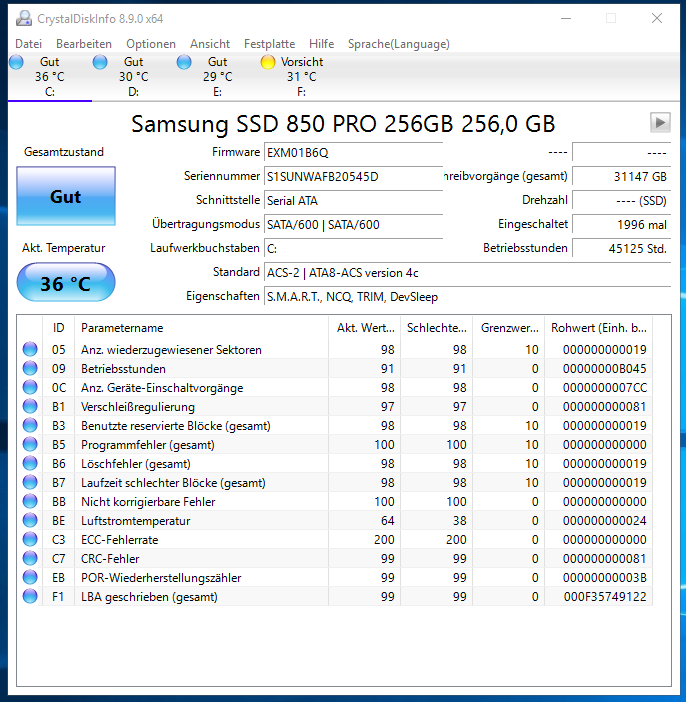Click the Drehzahl value ---- (SSD)
This screenshot has width=686, height=702.
(622, 201)
